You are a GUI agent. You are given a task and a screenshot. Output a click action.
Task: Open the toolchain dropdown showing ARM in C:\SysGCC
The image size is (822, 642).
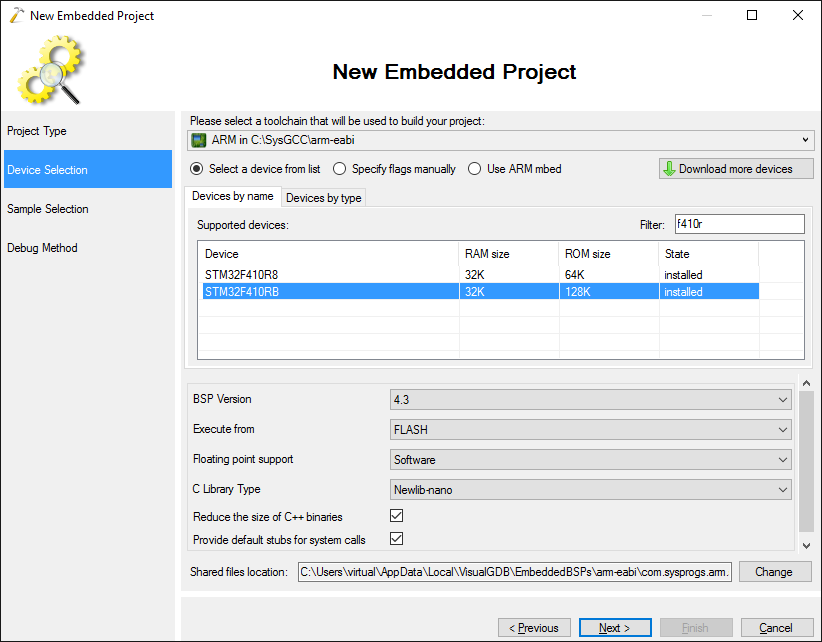click(x=501, y=140)
